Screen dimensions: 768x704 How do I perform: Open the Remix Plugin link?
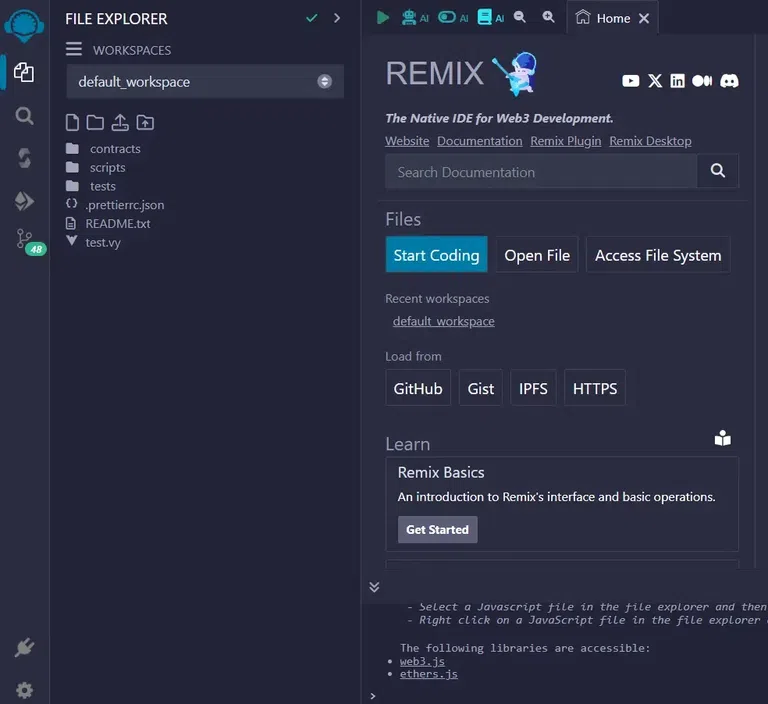[x=566, y=141]
